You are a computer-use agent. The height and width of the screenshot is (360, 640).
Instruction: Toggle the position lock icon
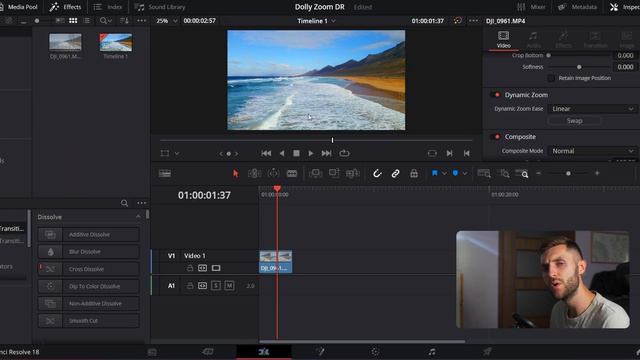pos(413,173)
